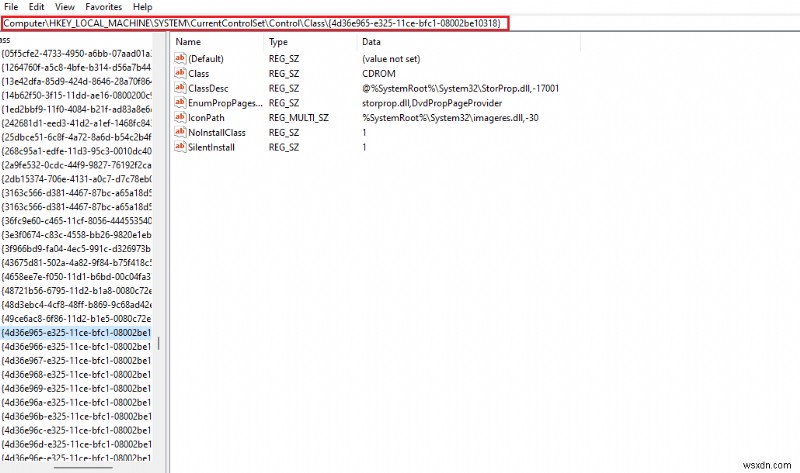This screenshot has height=473, width=800.
Task: Select the {268c95a1-edfe-11d3 key
Action: (76, 151)
